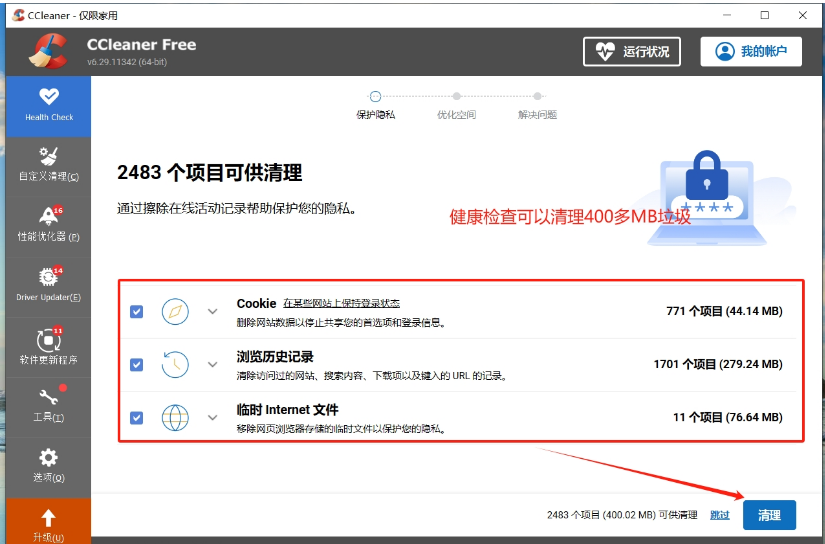Uncheck the 浏览历史记录 checkbox
This screenshot has height=544, width=825.
(137, 364)
